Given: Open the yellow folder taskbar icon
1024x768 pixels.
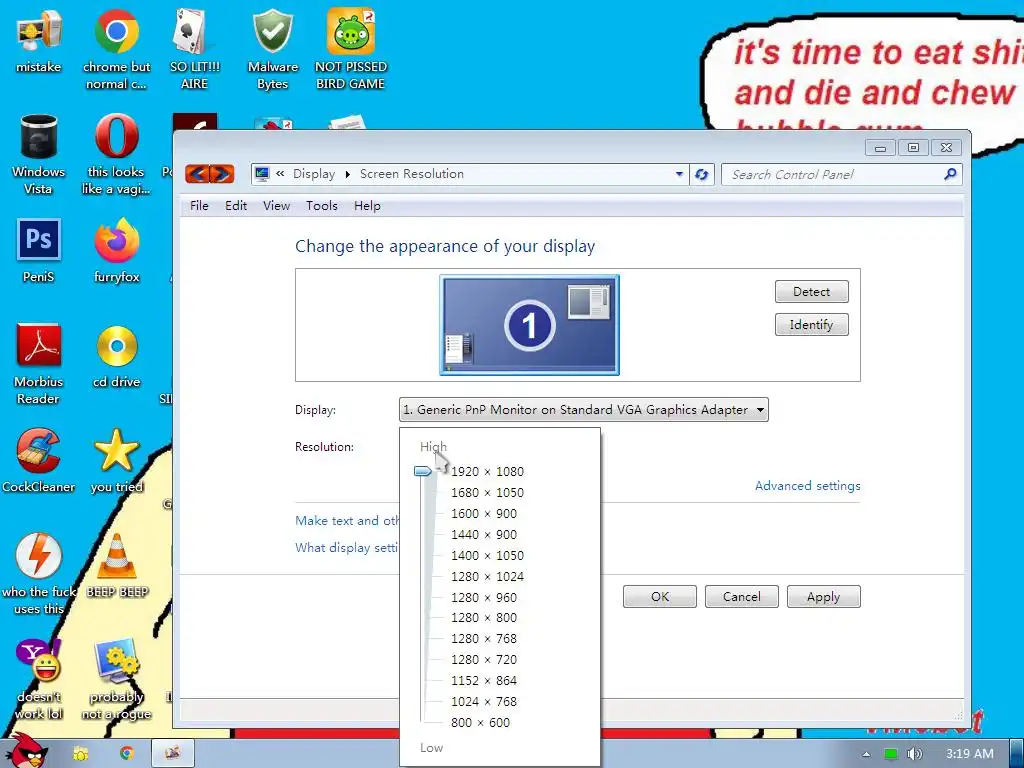Looking at the screenshot, I should [80, 754].
